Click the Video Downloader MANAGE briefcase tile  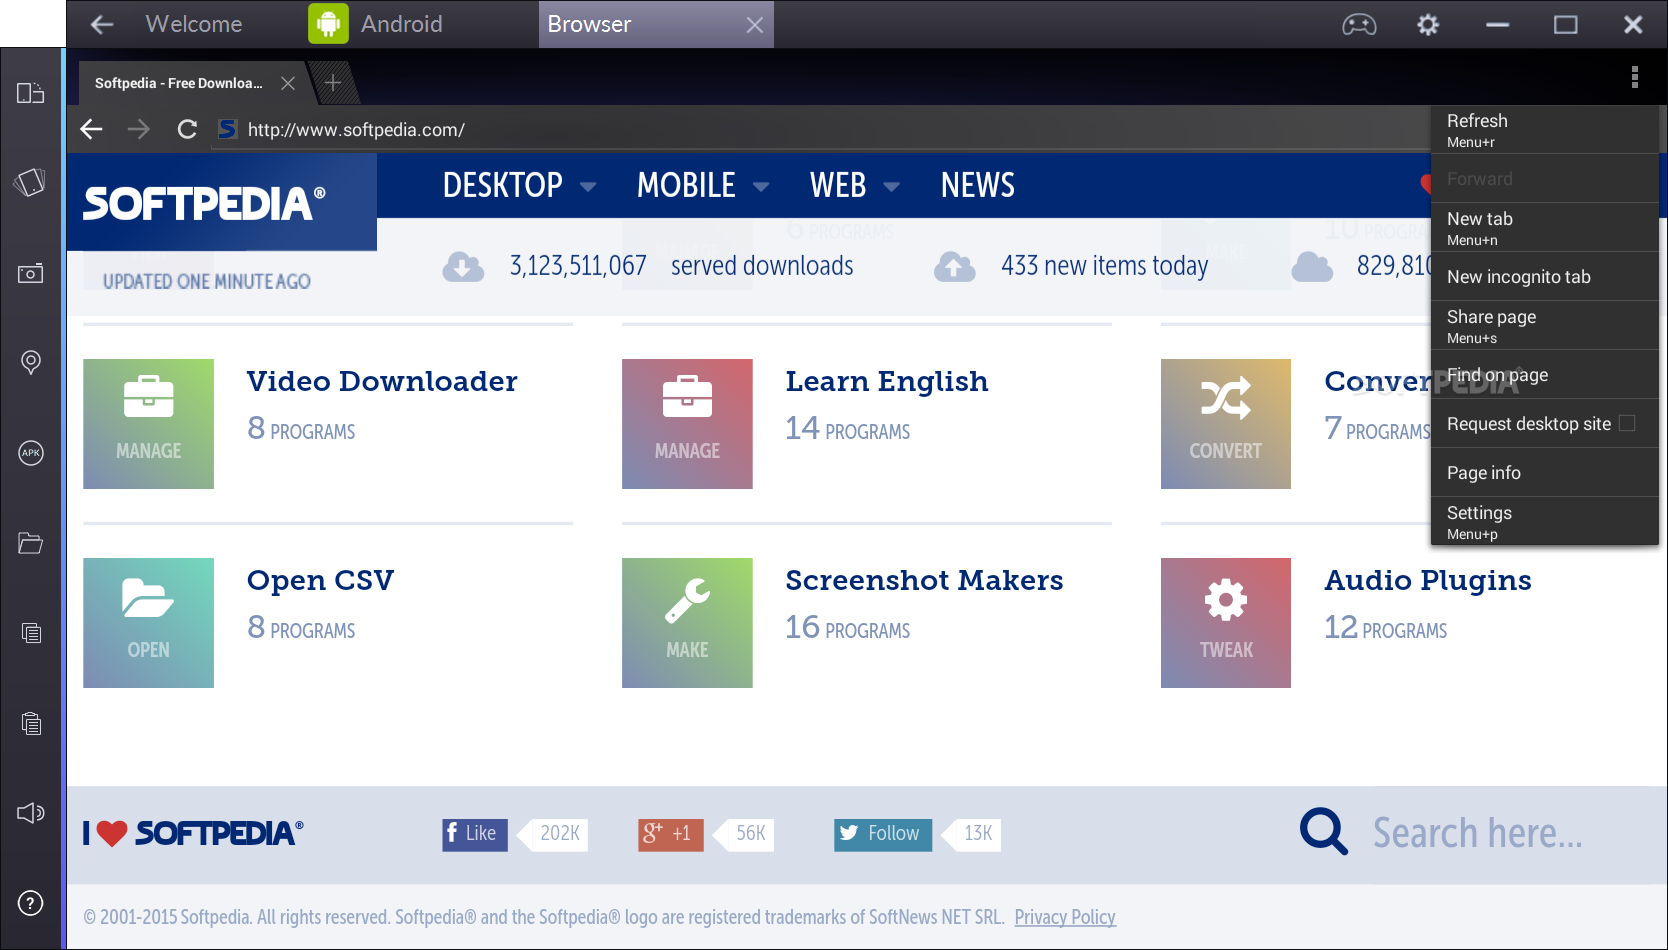[148, 424]
